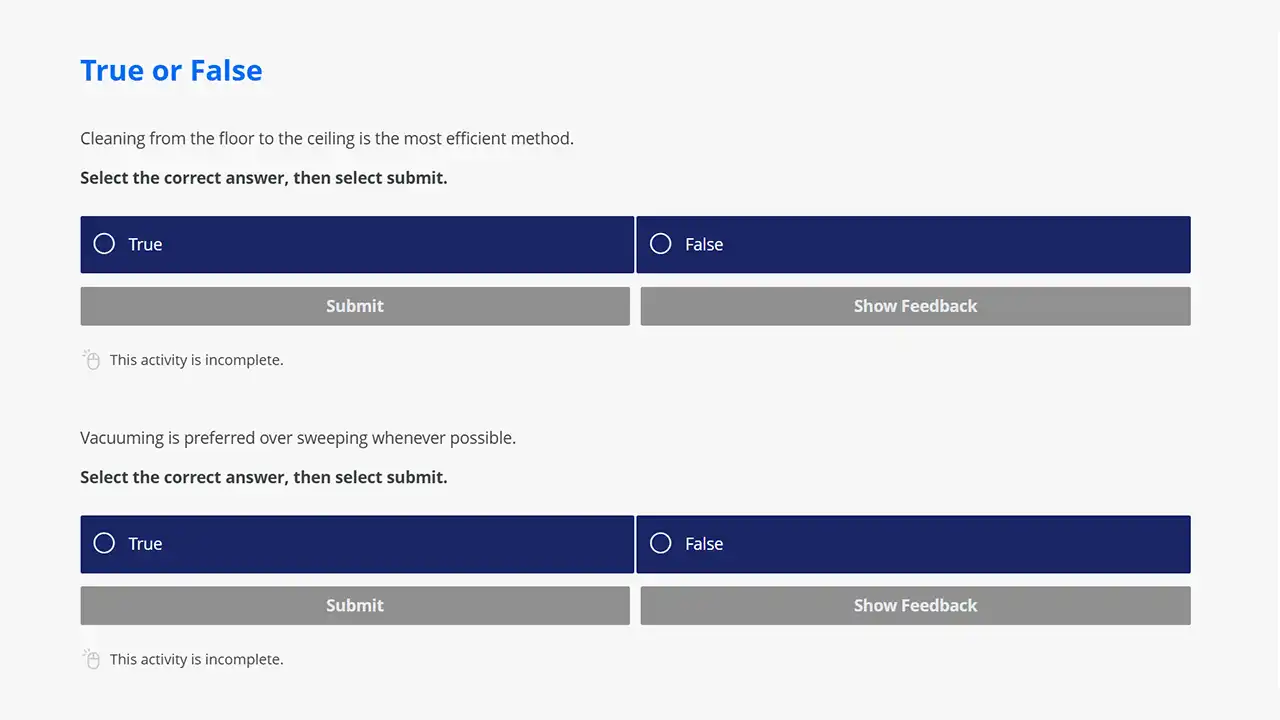Image resolution: width=1280 pixels, height=720 pixels.
Task: Click the second "This activity is incomplete" text
Action: point(197,659)
